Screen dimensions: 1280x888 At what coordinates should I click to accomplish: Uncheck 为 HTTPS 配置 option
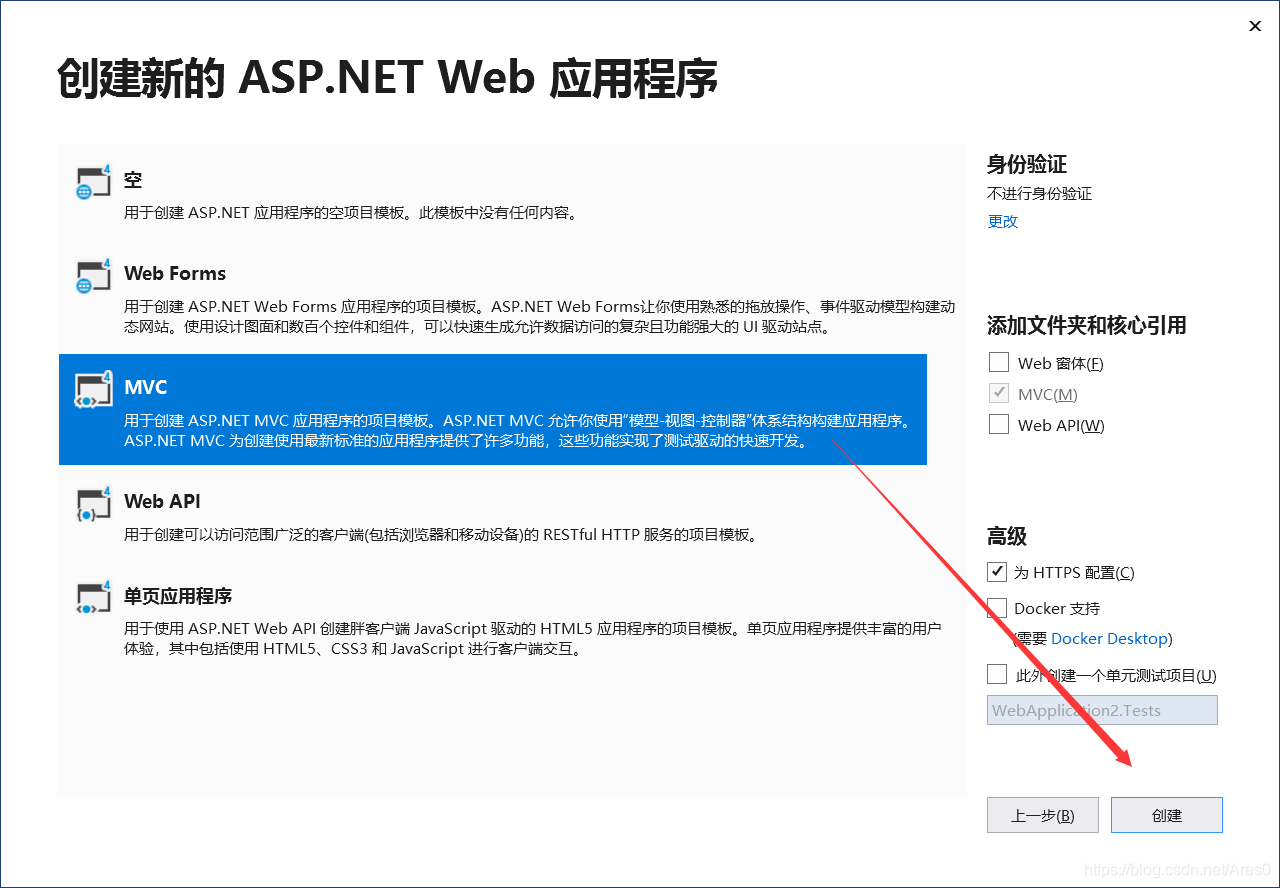996,572
